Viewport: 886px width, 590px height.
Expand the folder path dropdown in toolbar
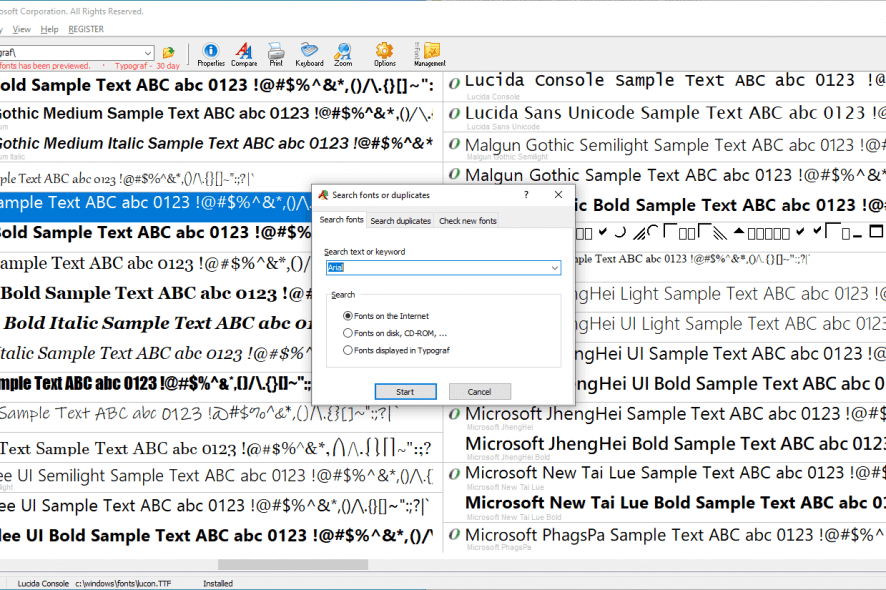[147, 53]
